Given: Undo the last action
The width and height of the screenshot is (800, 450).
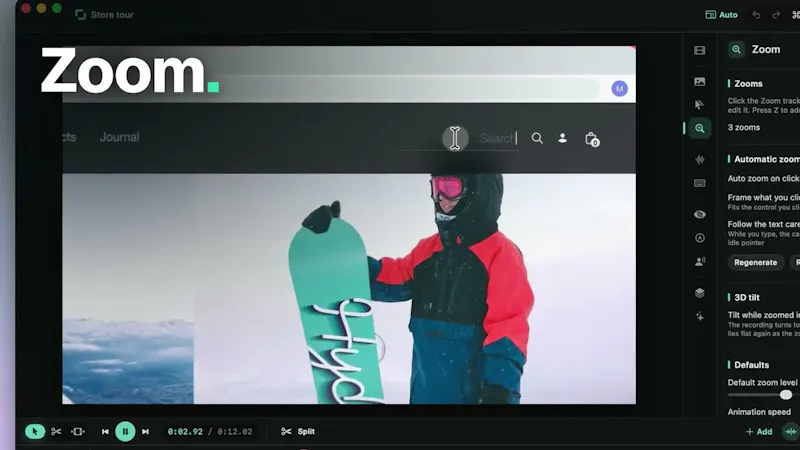Looking at the screenshot, I should tap(756, 15).
